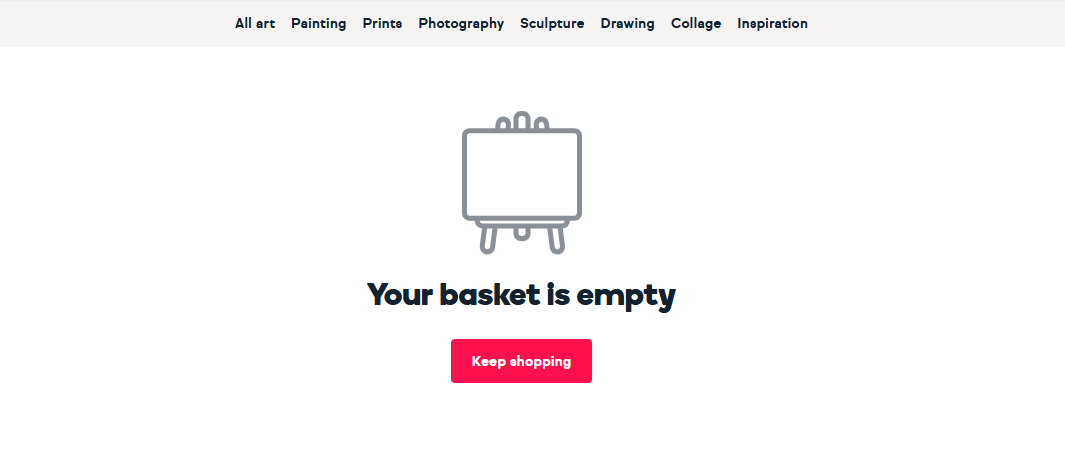Click the easel's right leg
Screen dimensions: 1065x462
click(x=556, y=239)
